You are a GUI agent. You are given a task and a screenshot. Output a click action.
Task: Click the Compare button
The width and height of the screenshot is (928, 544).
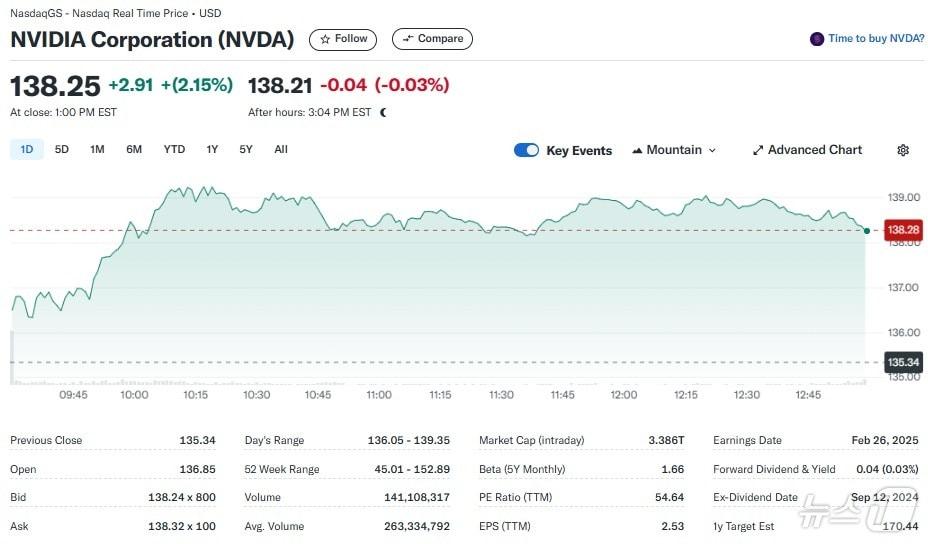[432, 39]
